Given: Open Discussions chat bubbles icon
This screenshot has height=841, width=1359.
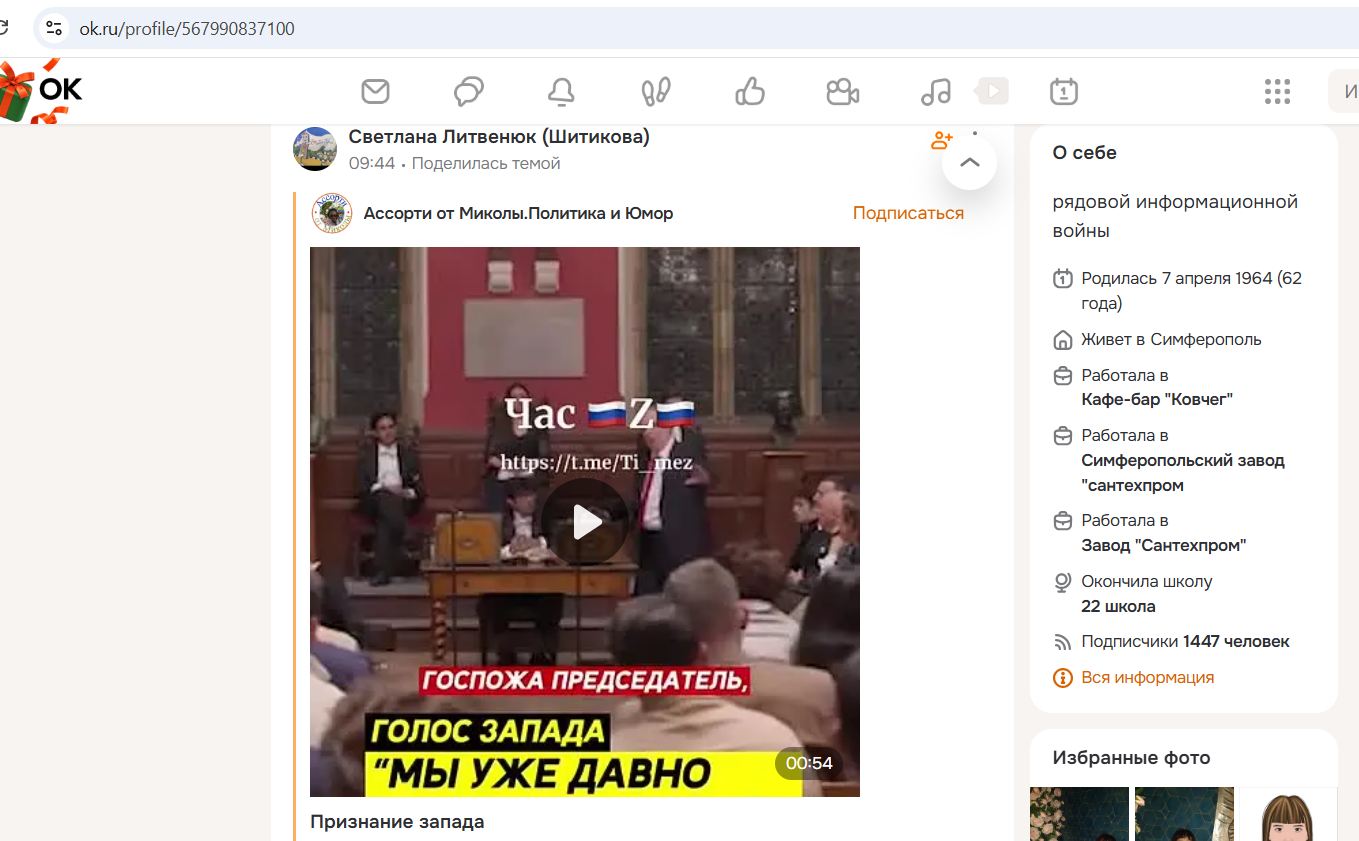Looking at the screenshot, I should pos(468,92).
